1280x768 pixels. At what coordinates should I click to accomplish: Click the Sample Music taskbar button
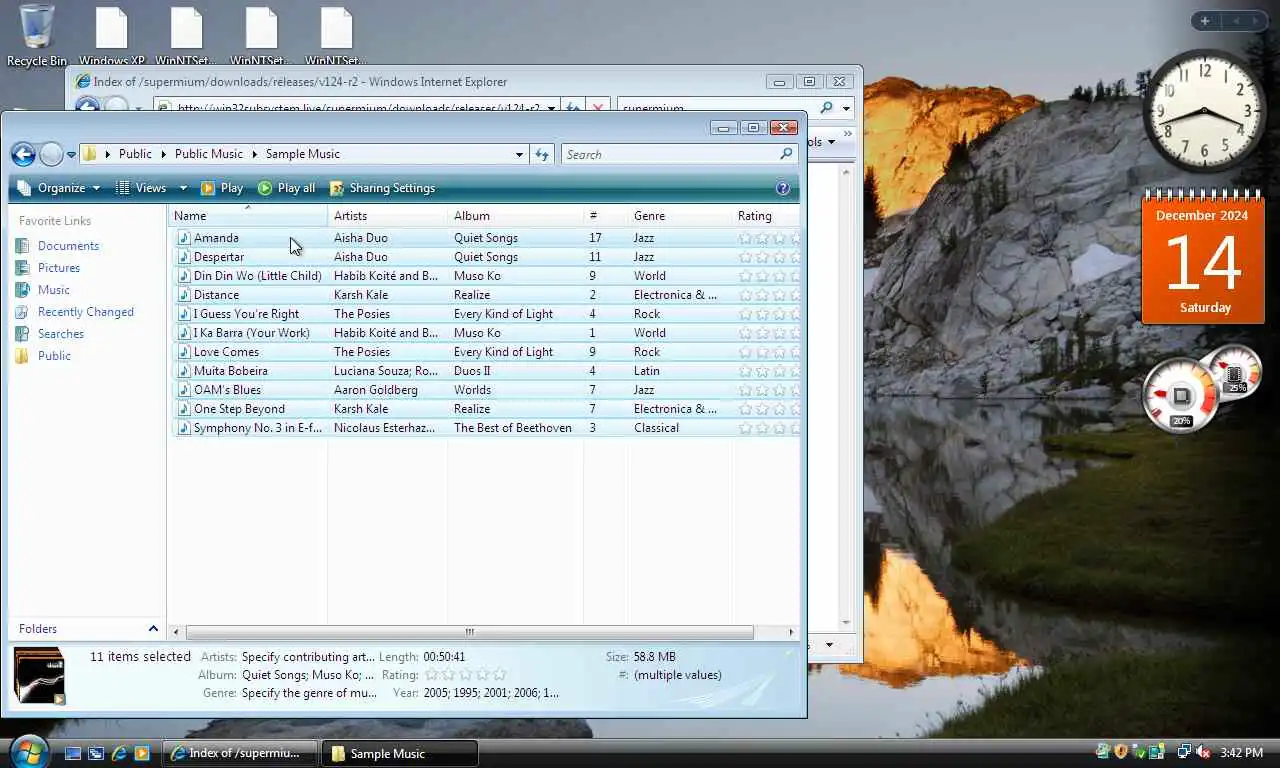coord(399,753)
